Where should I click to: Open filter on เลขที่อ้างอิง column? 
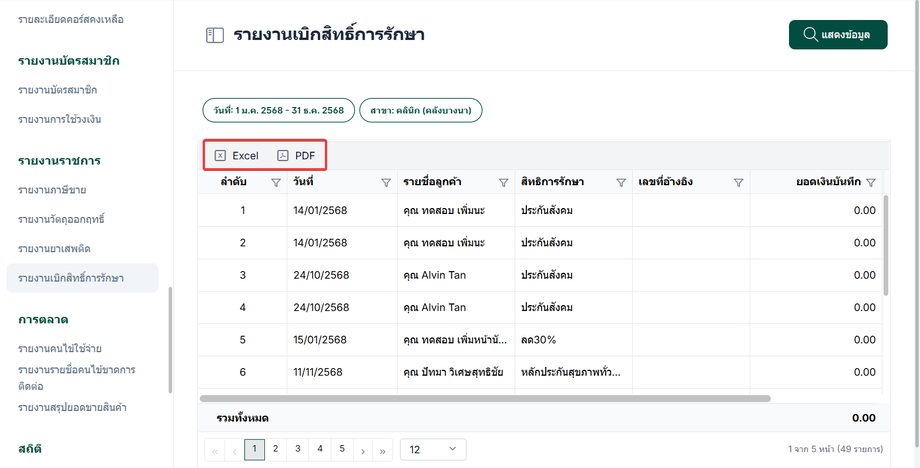tap(739, 183)
